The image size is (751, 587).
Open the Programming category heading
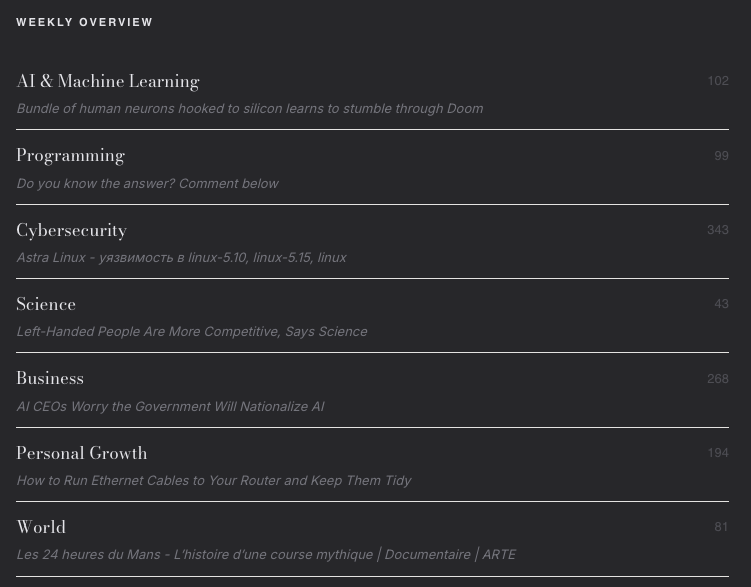(70, 156)
